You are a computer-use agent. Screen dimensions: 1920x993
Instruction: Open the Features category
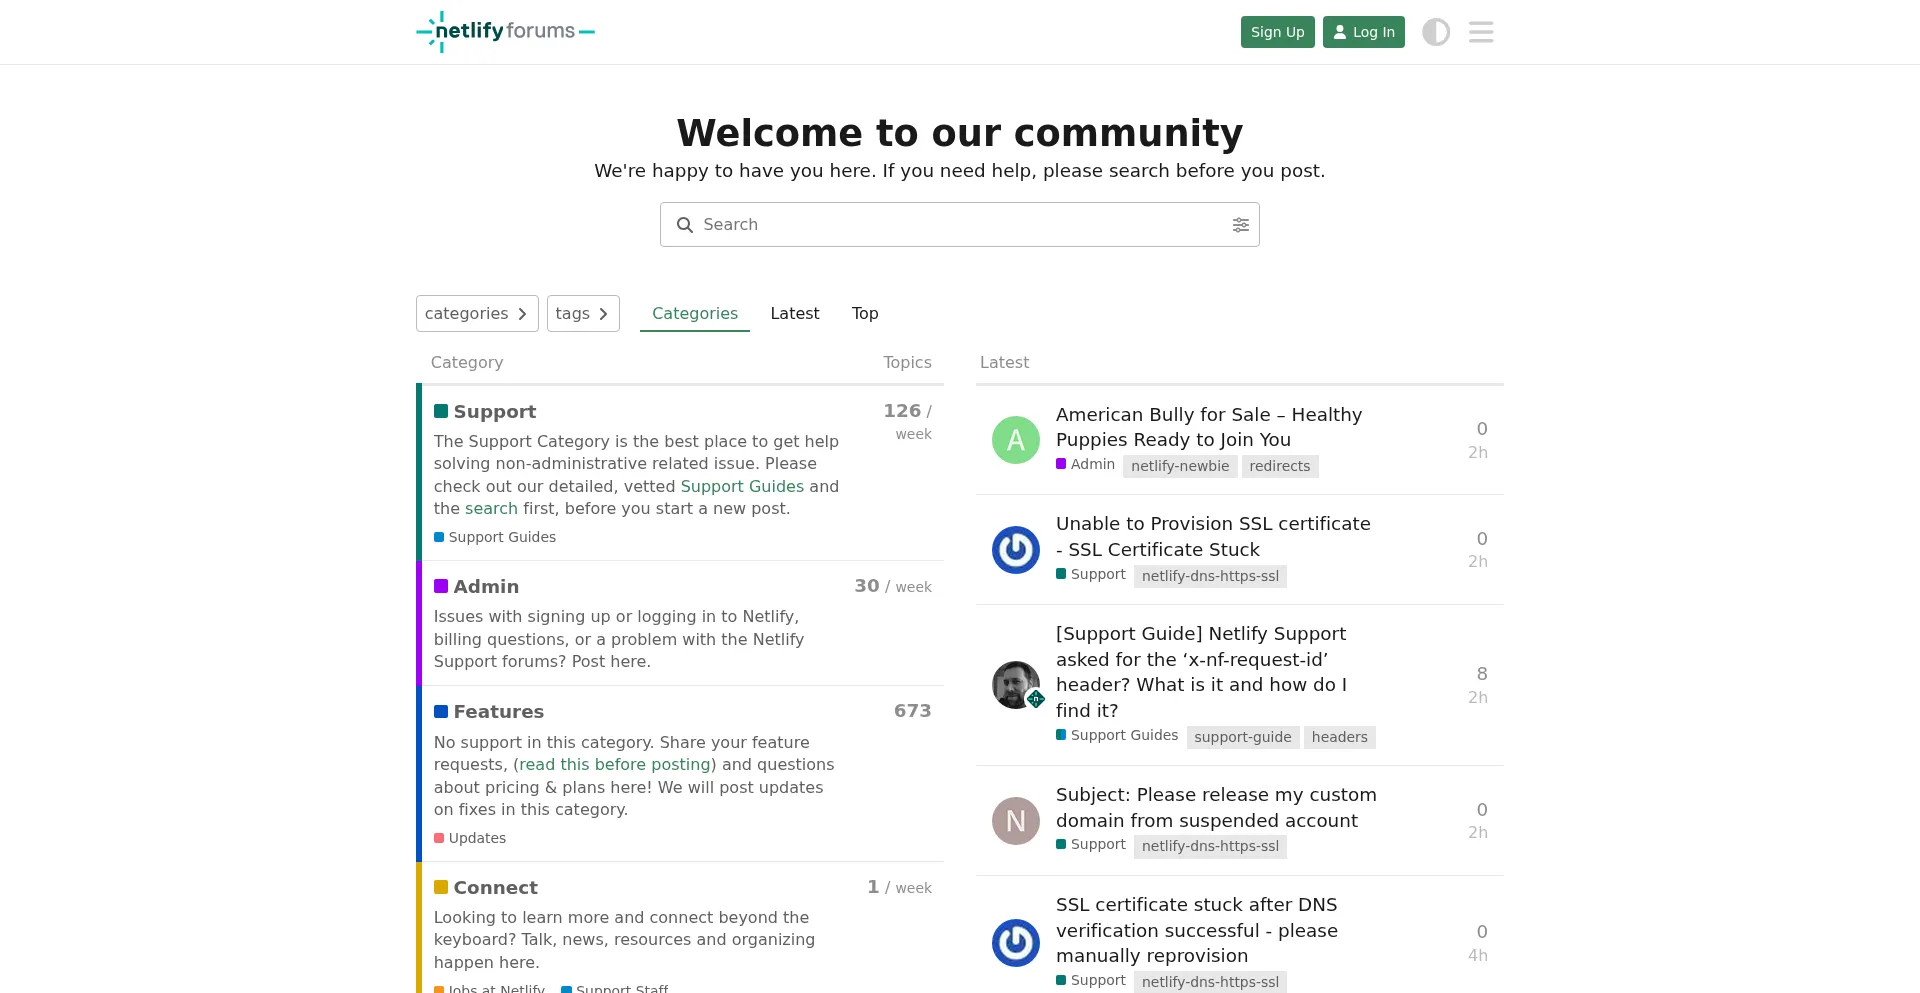499,711
